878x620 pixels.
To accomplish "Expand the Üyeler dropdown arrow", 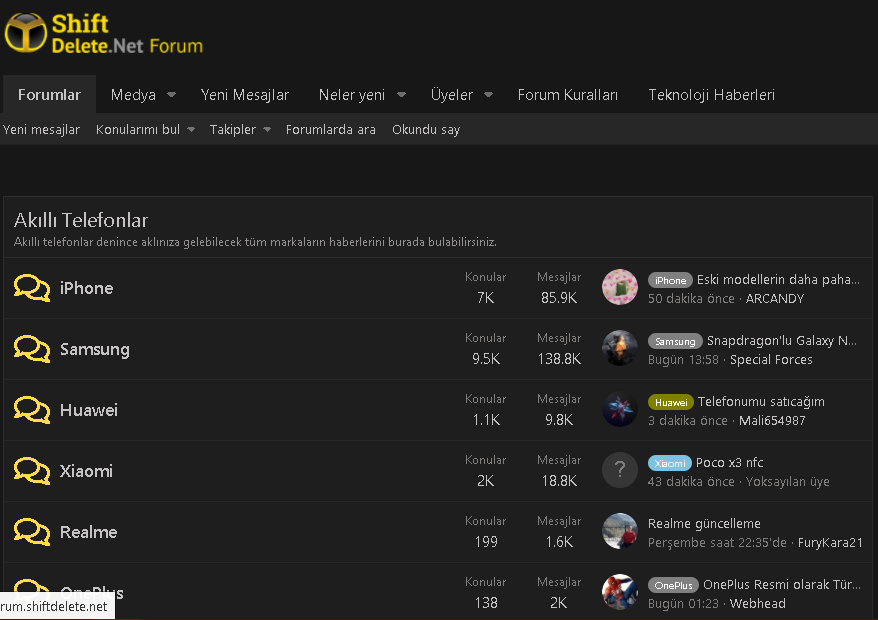I will pos(488,95).
